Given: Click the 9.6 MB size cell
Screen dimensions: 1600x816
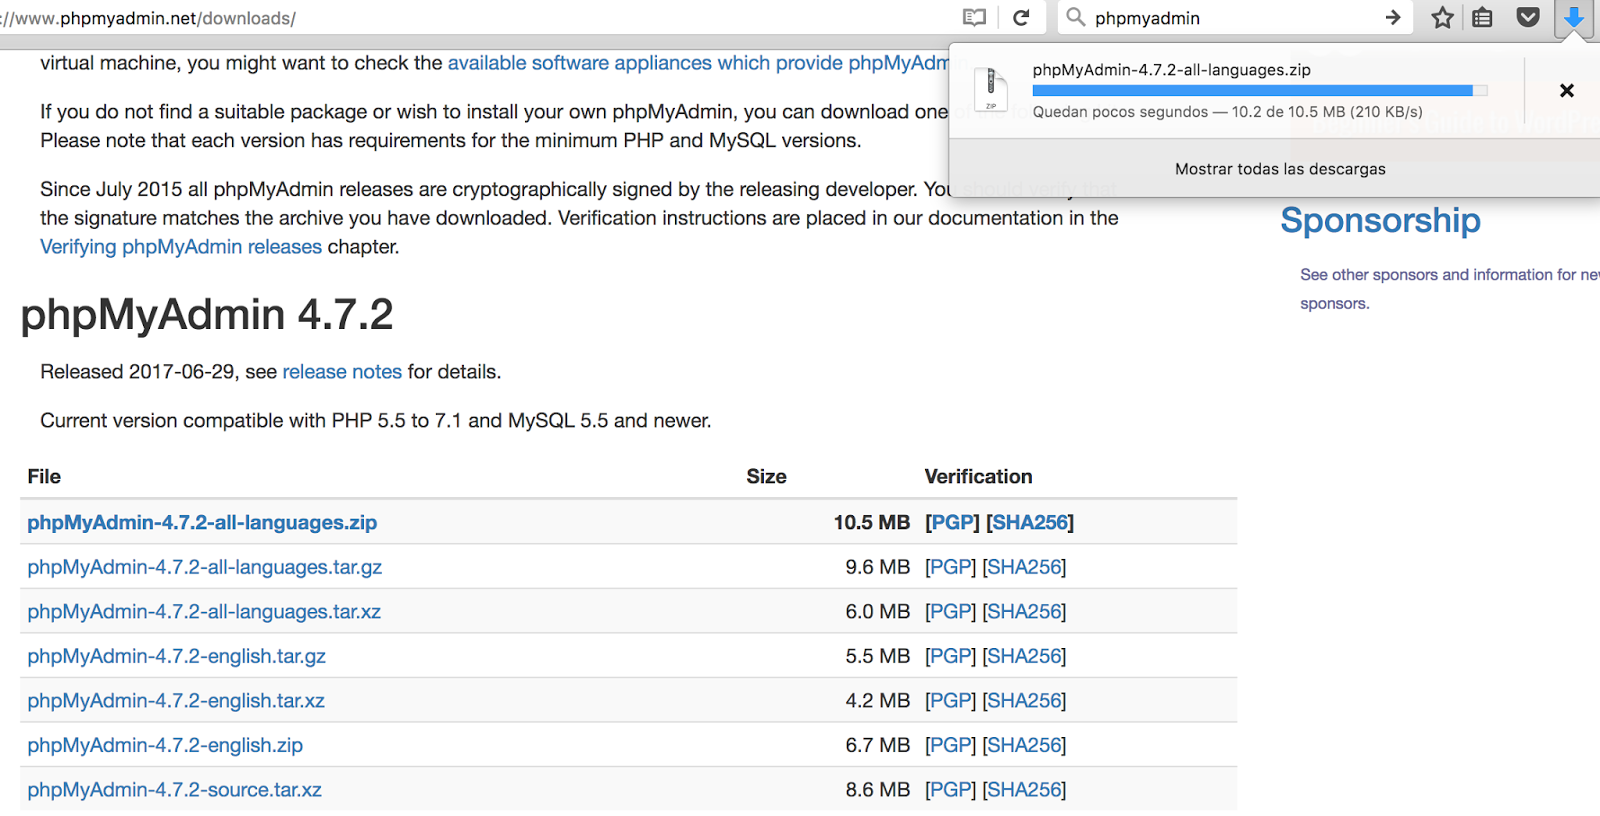Looking at the screenshot, I should pyautogui.click(x=878, y=567).
